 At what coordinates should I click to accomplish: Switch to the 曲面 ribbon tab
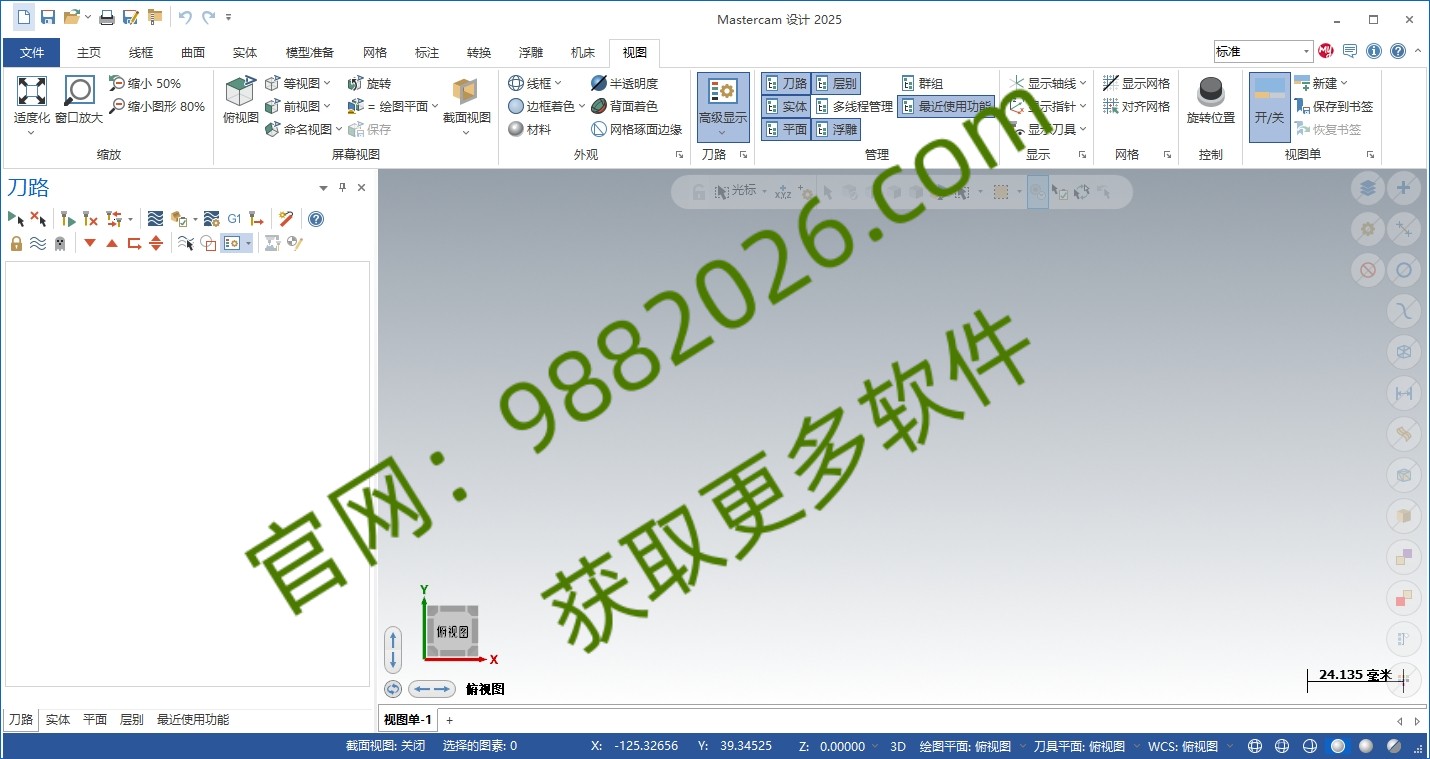tap(193, 53)
